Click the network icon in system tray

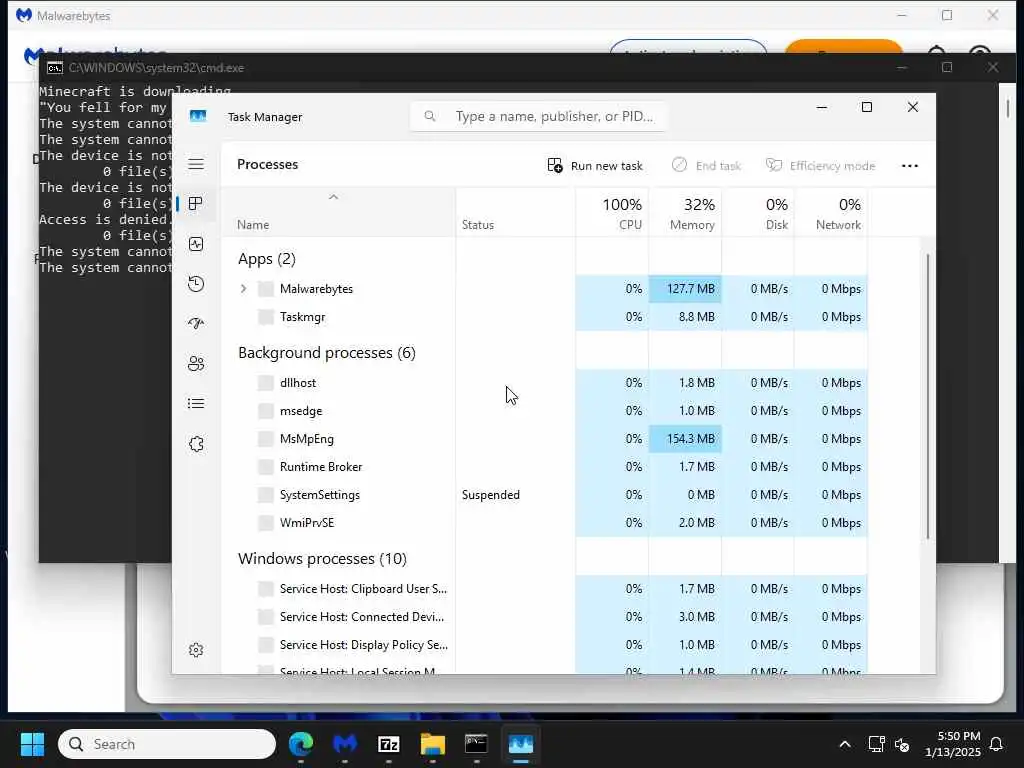pyautogui.click(x=876, y=744)
